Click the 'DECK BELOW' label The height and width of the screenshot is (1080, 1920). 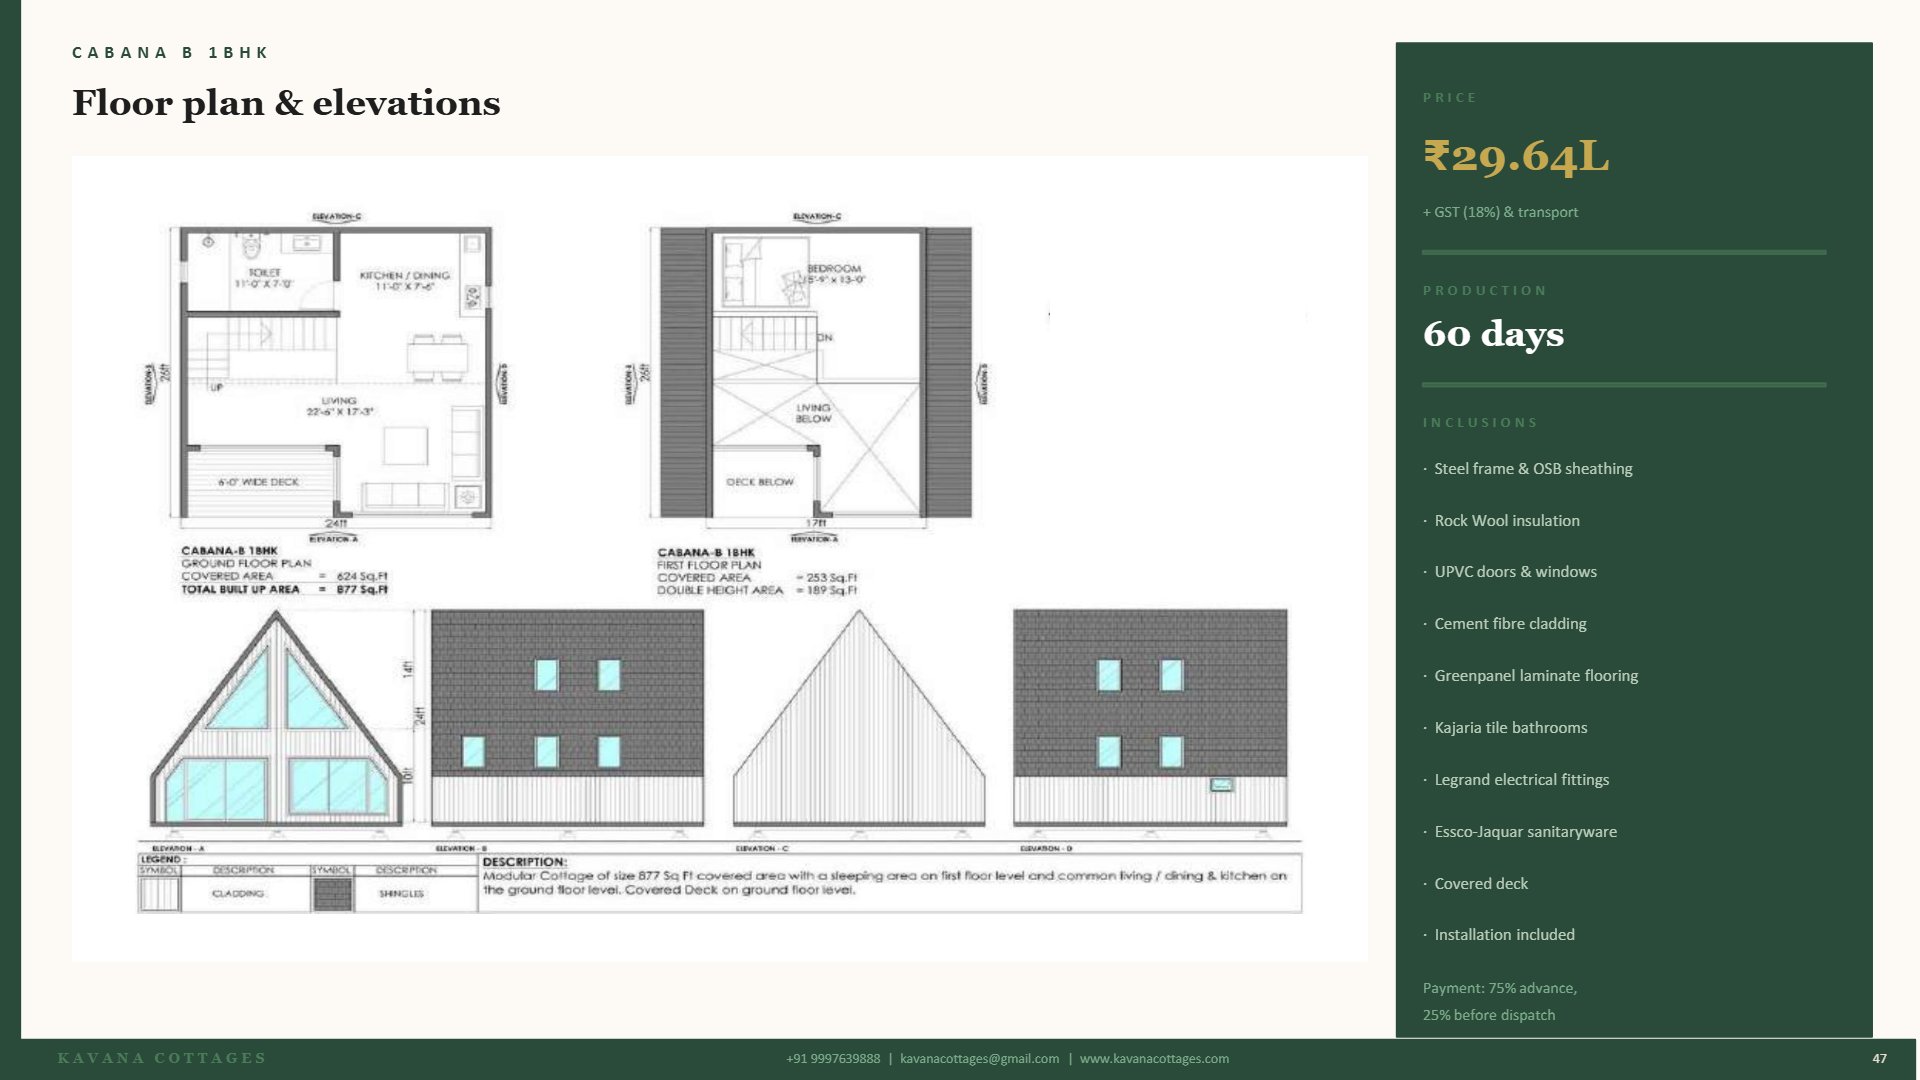[760, 482]
